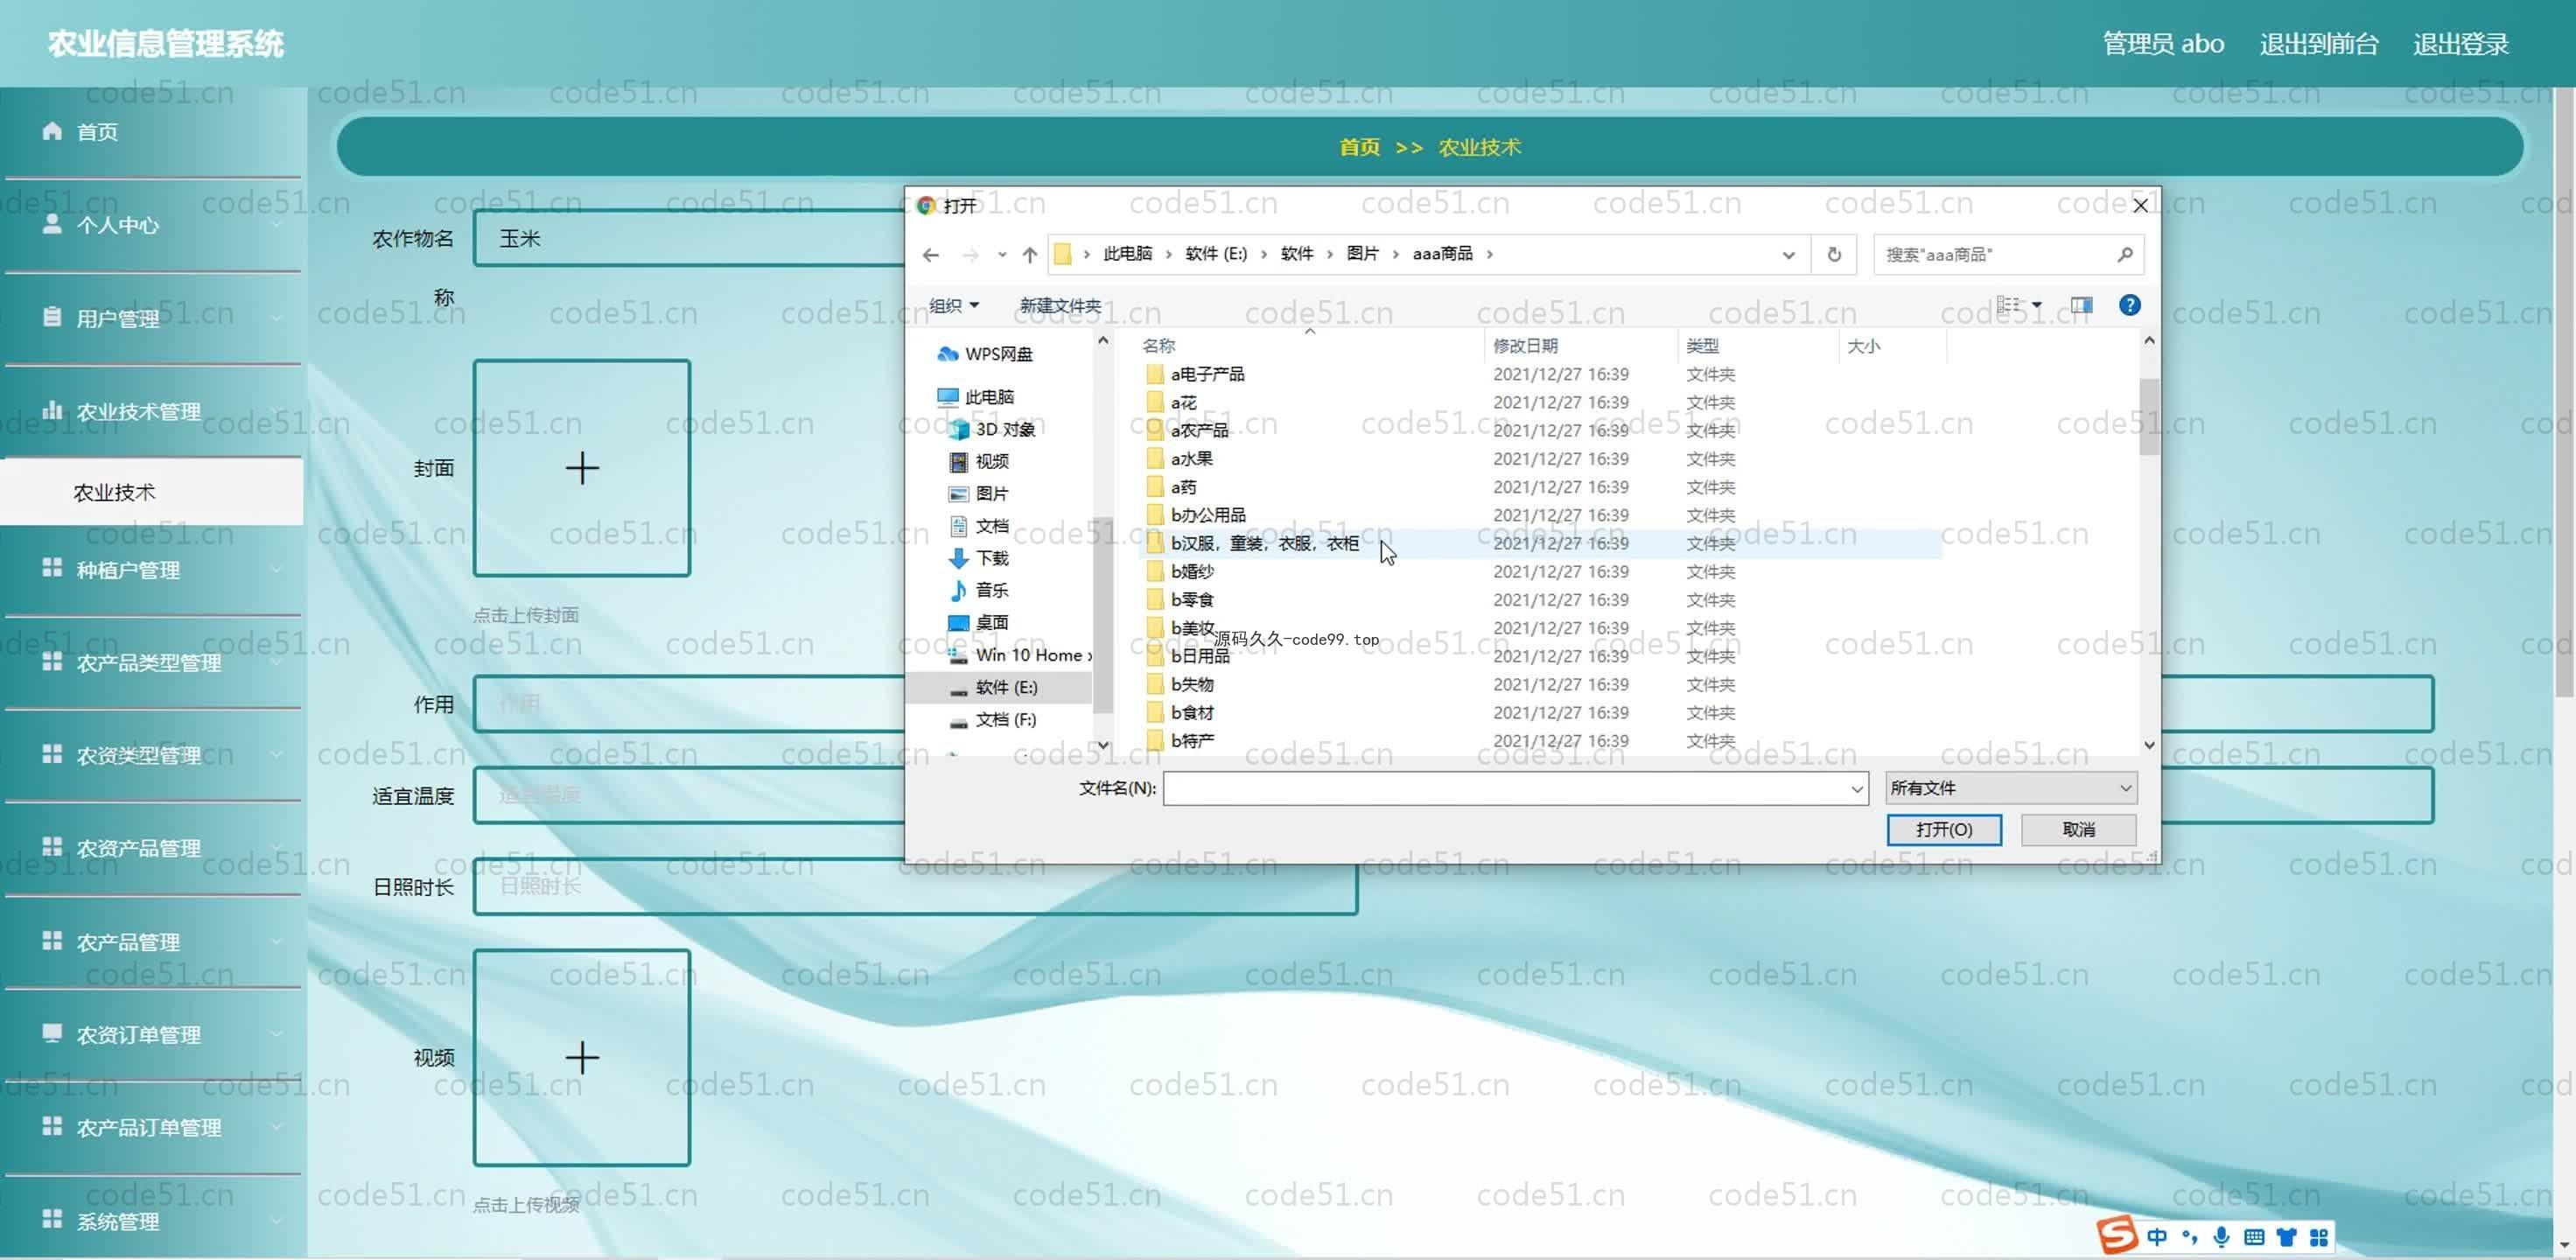
Task: Click the a电子产品 folder icon
Action: click(1155, 374)
